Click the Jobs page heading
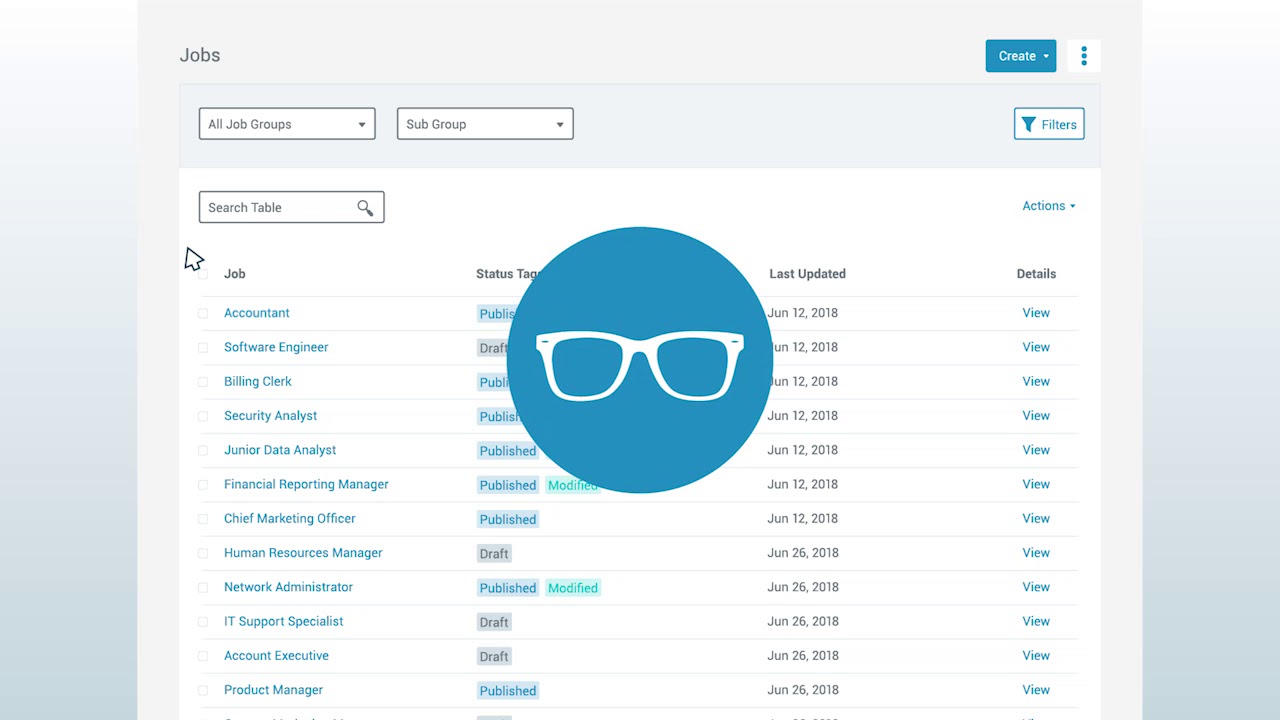The image size is (1280, 720). tap(200, 55)
